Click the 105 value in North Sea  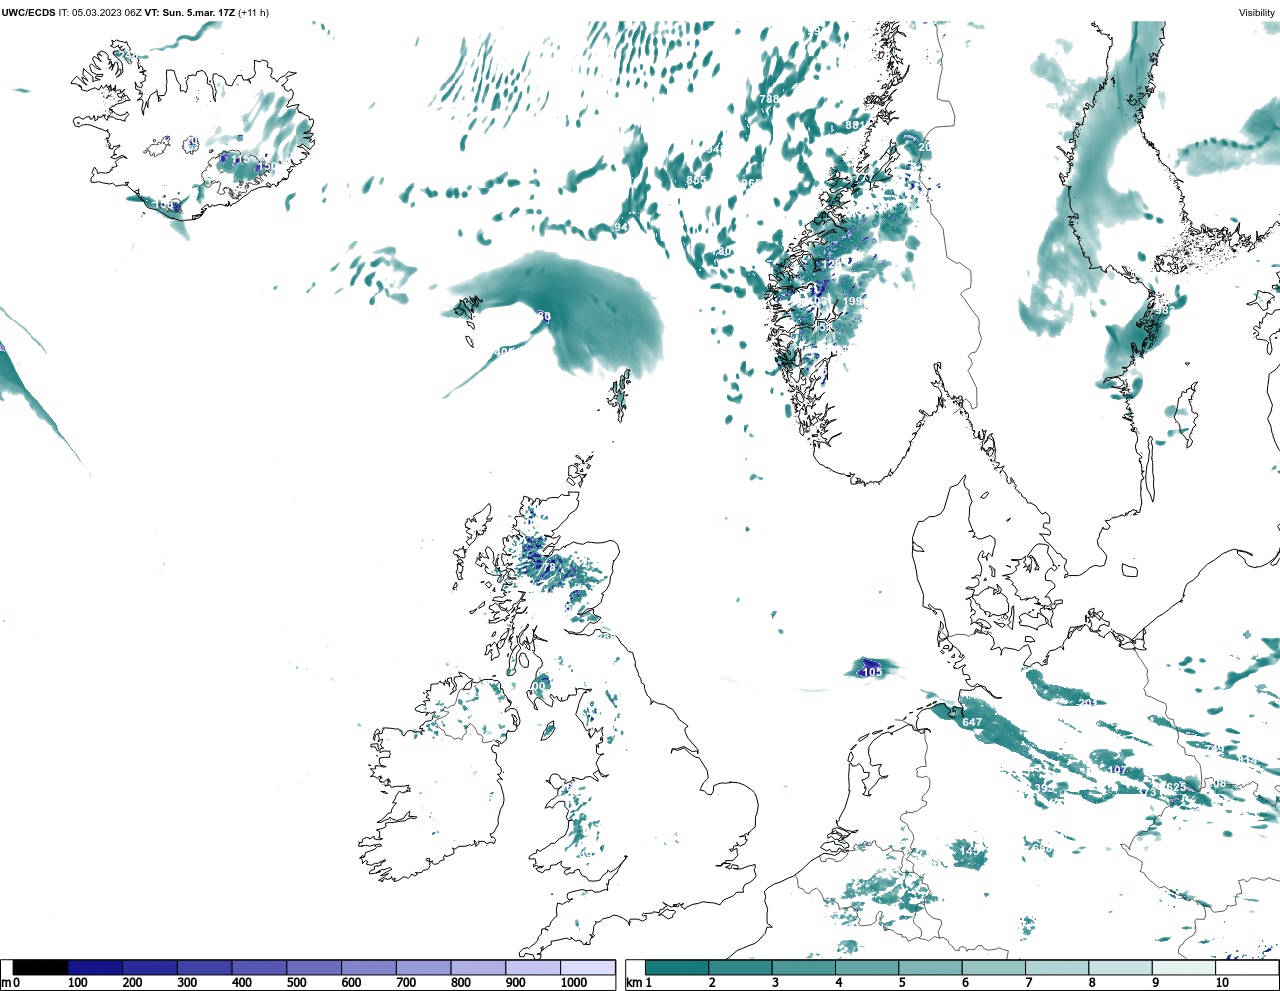pyautogui.click(x=872, y=672)
